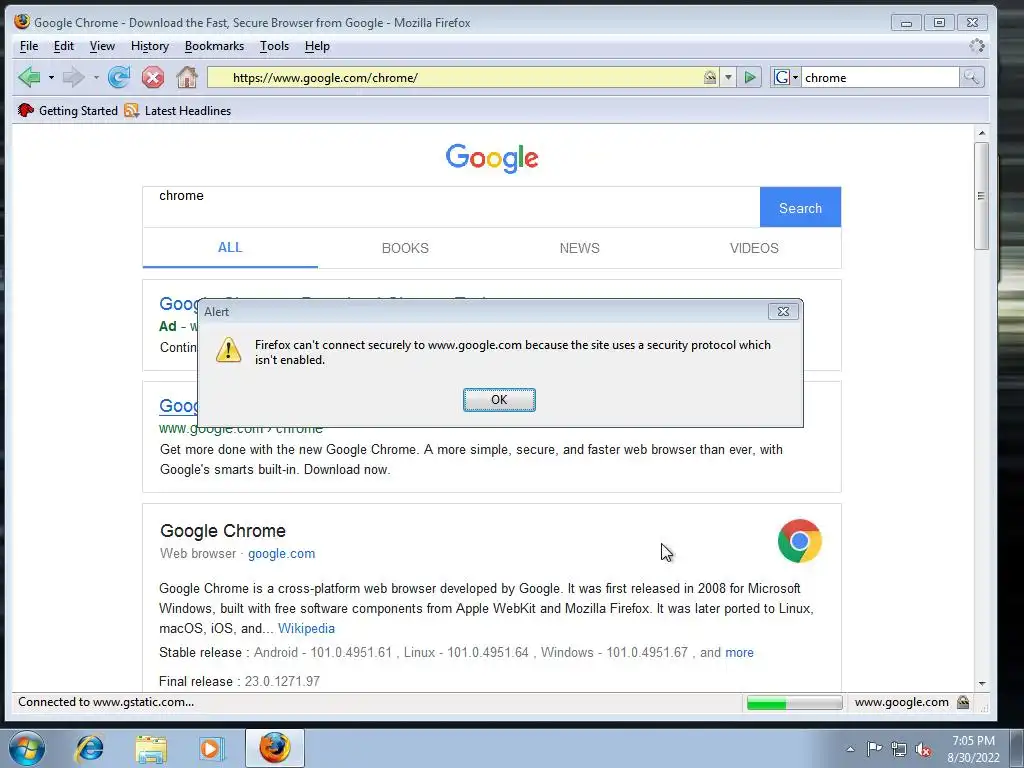Click the page loading progress bar
The height and width of the screenshot is (768, 1024).
pyautogui.click(x=795, y=703)
